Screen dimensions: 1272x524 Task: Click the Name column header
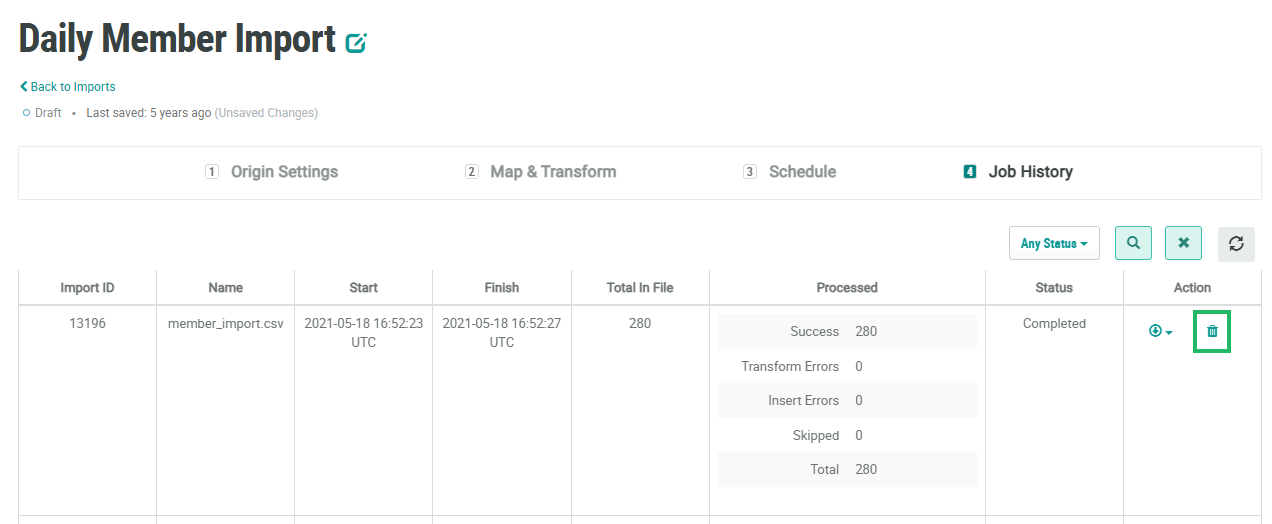tap(226, 288)
